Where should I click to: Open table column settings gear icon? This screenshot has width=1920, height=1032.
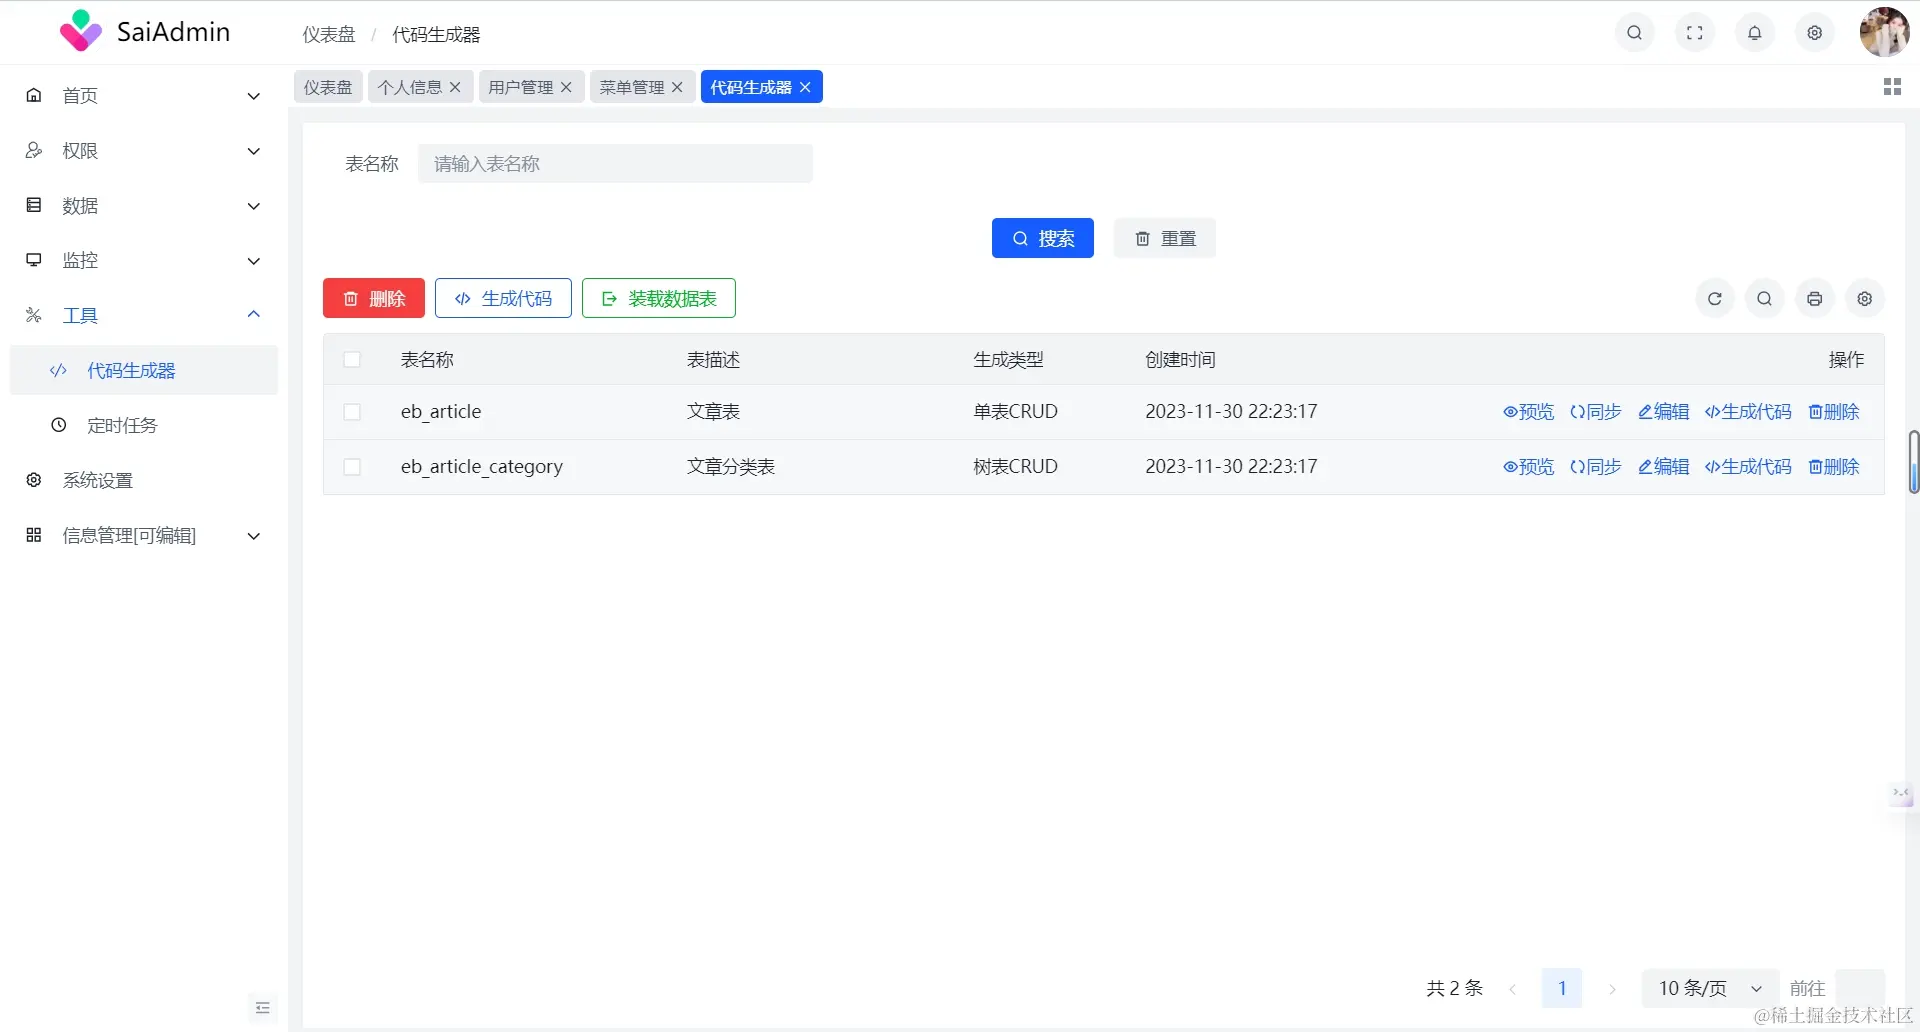click(1864, 298)
